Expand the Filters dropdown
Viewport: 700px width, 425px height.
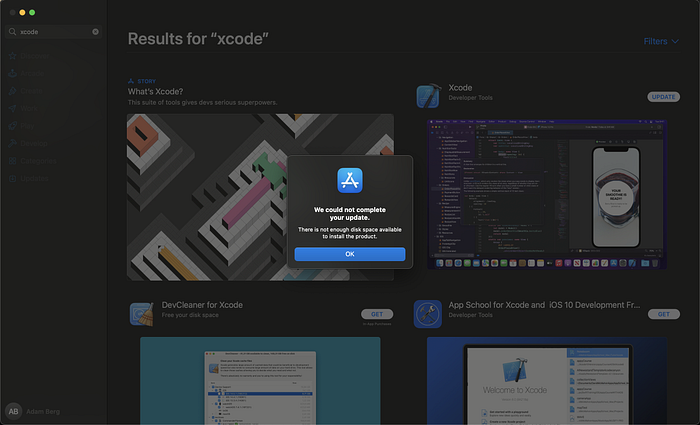click(x=661, y=41)
